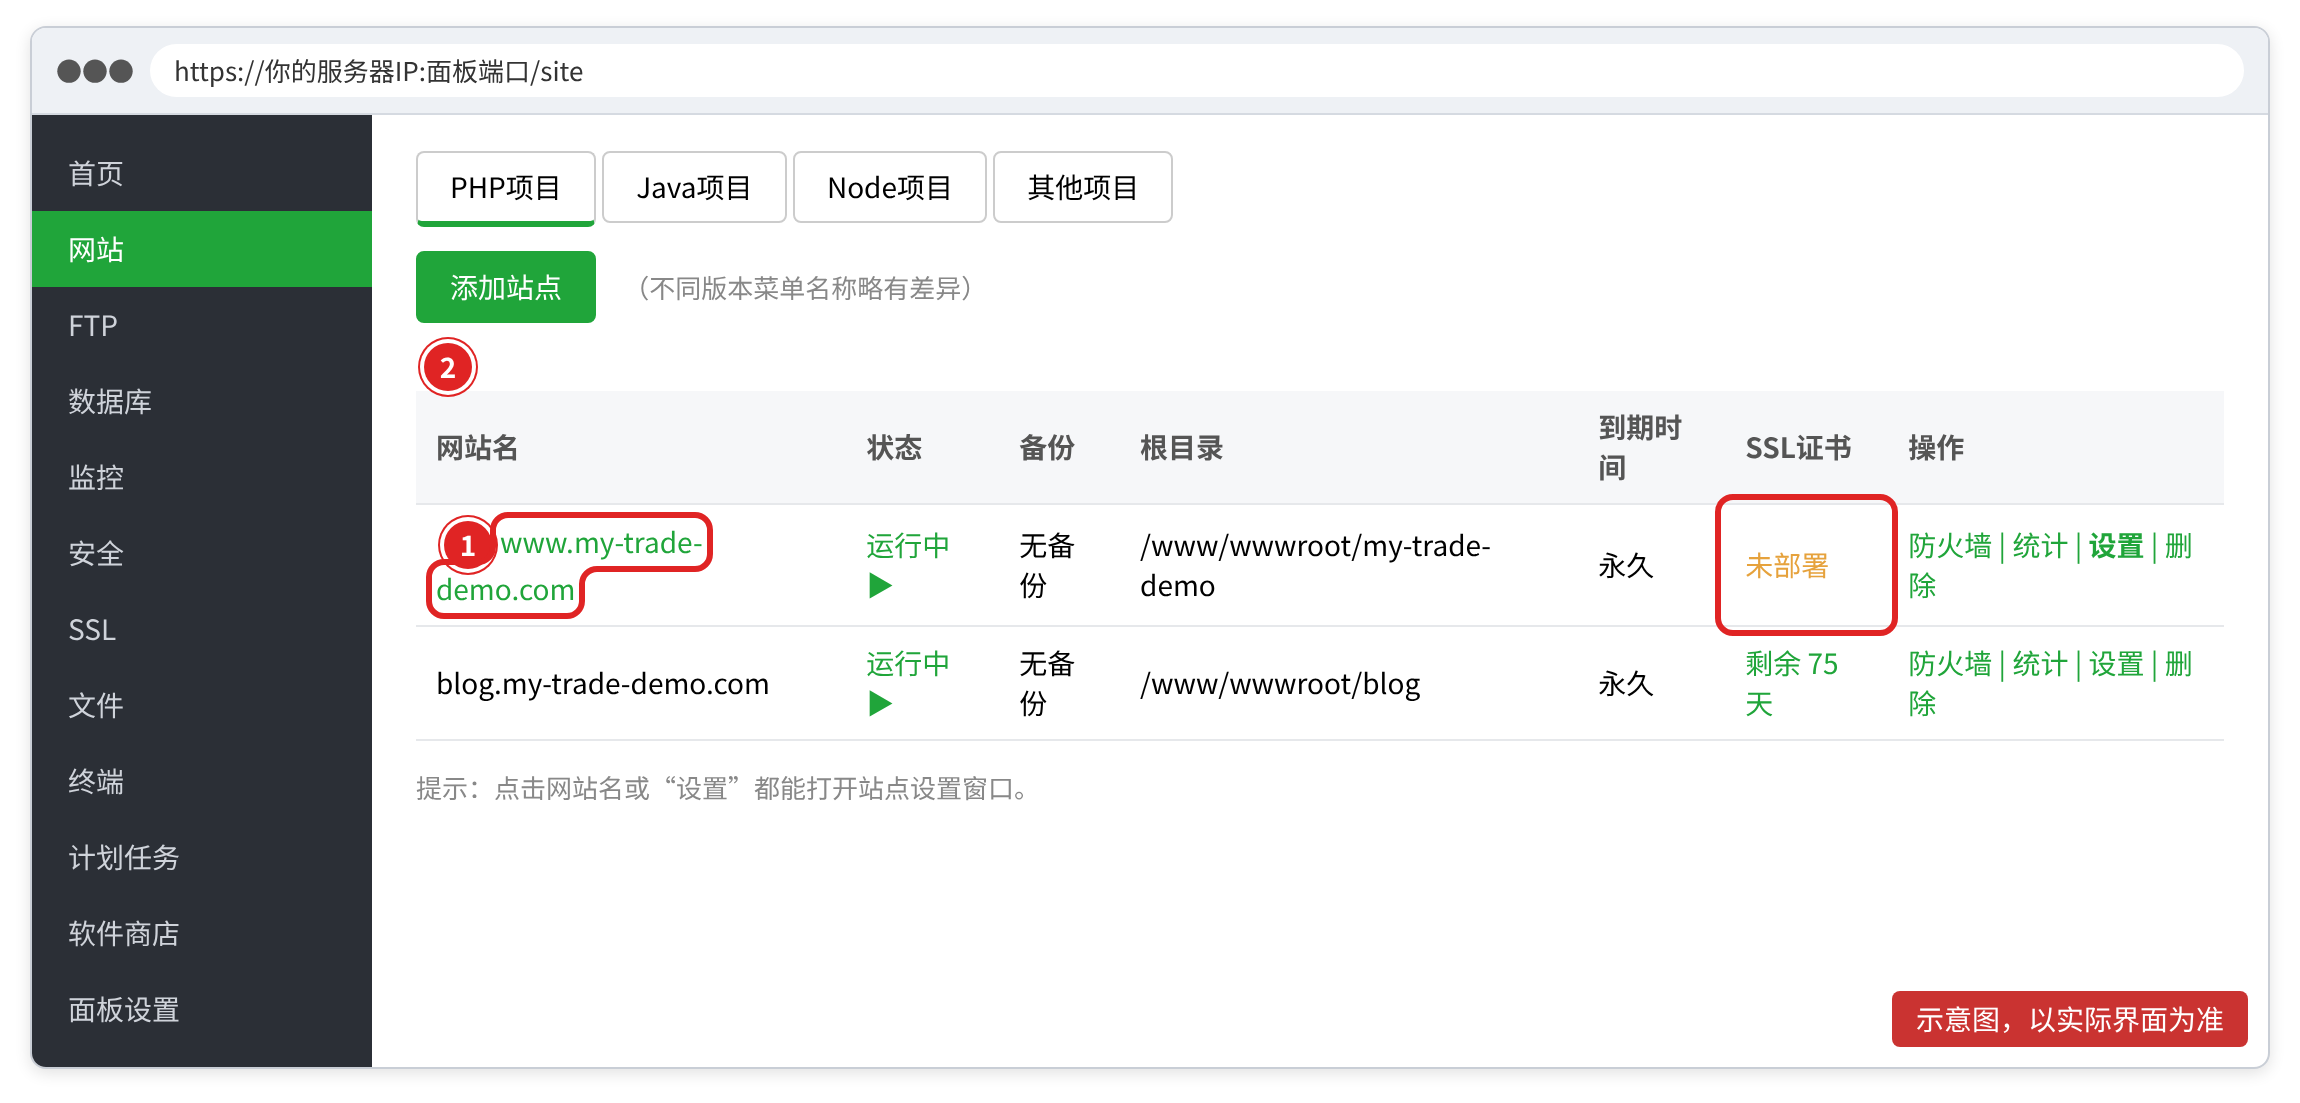Open 文件 in the sidebar
2300x1103 pixels.
click(x=201, y=705)
